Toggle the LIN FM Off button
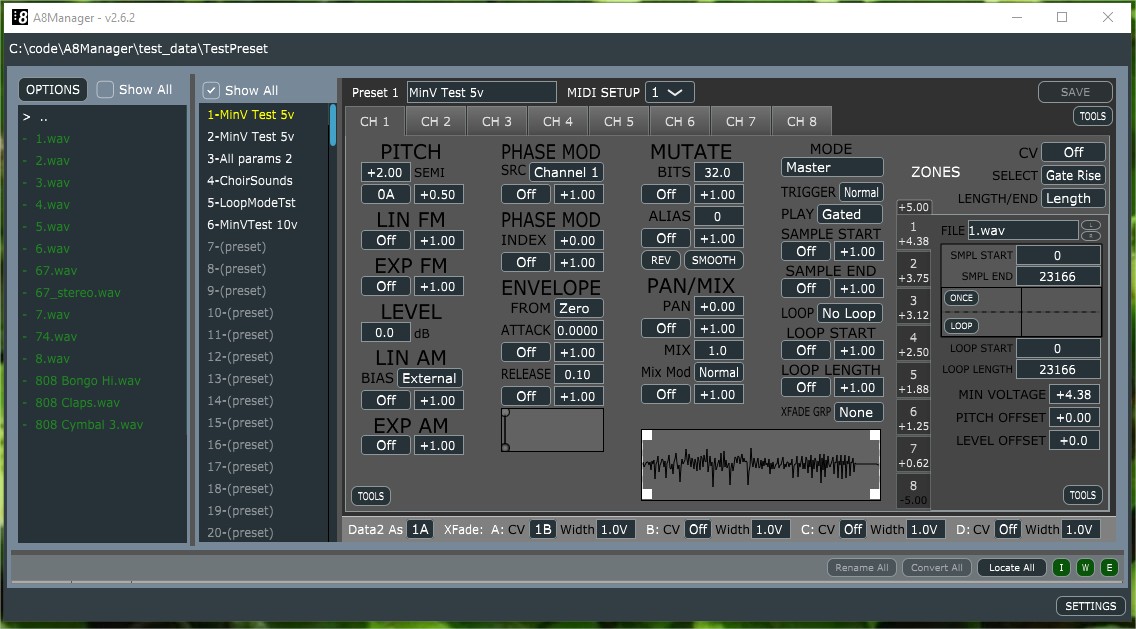 point(386,240)
